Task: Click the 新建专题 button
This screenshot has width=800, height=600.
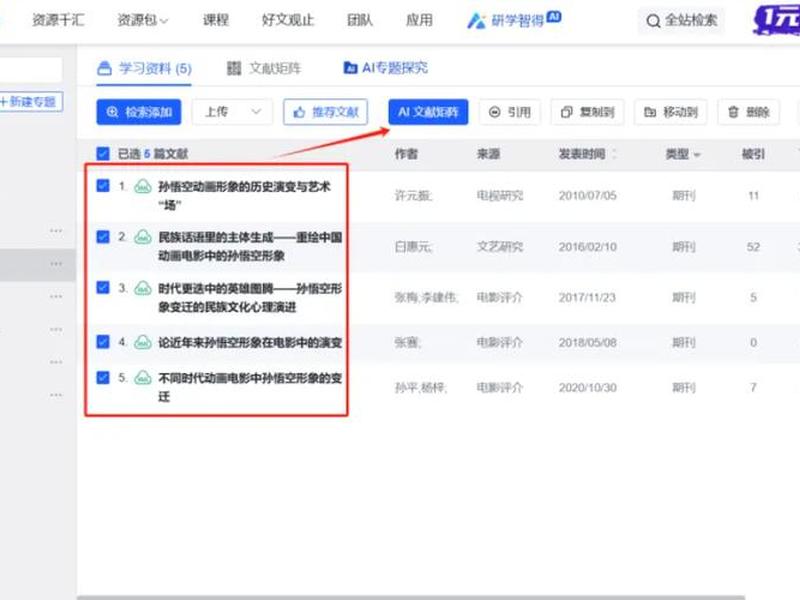Action: [31, 102]
